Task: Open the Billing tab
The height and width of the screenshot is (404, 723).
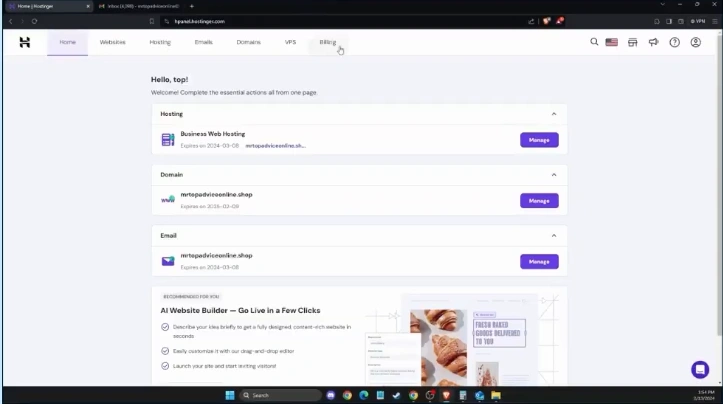Action: point(327,42)
